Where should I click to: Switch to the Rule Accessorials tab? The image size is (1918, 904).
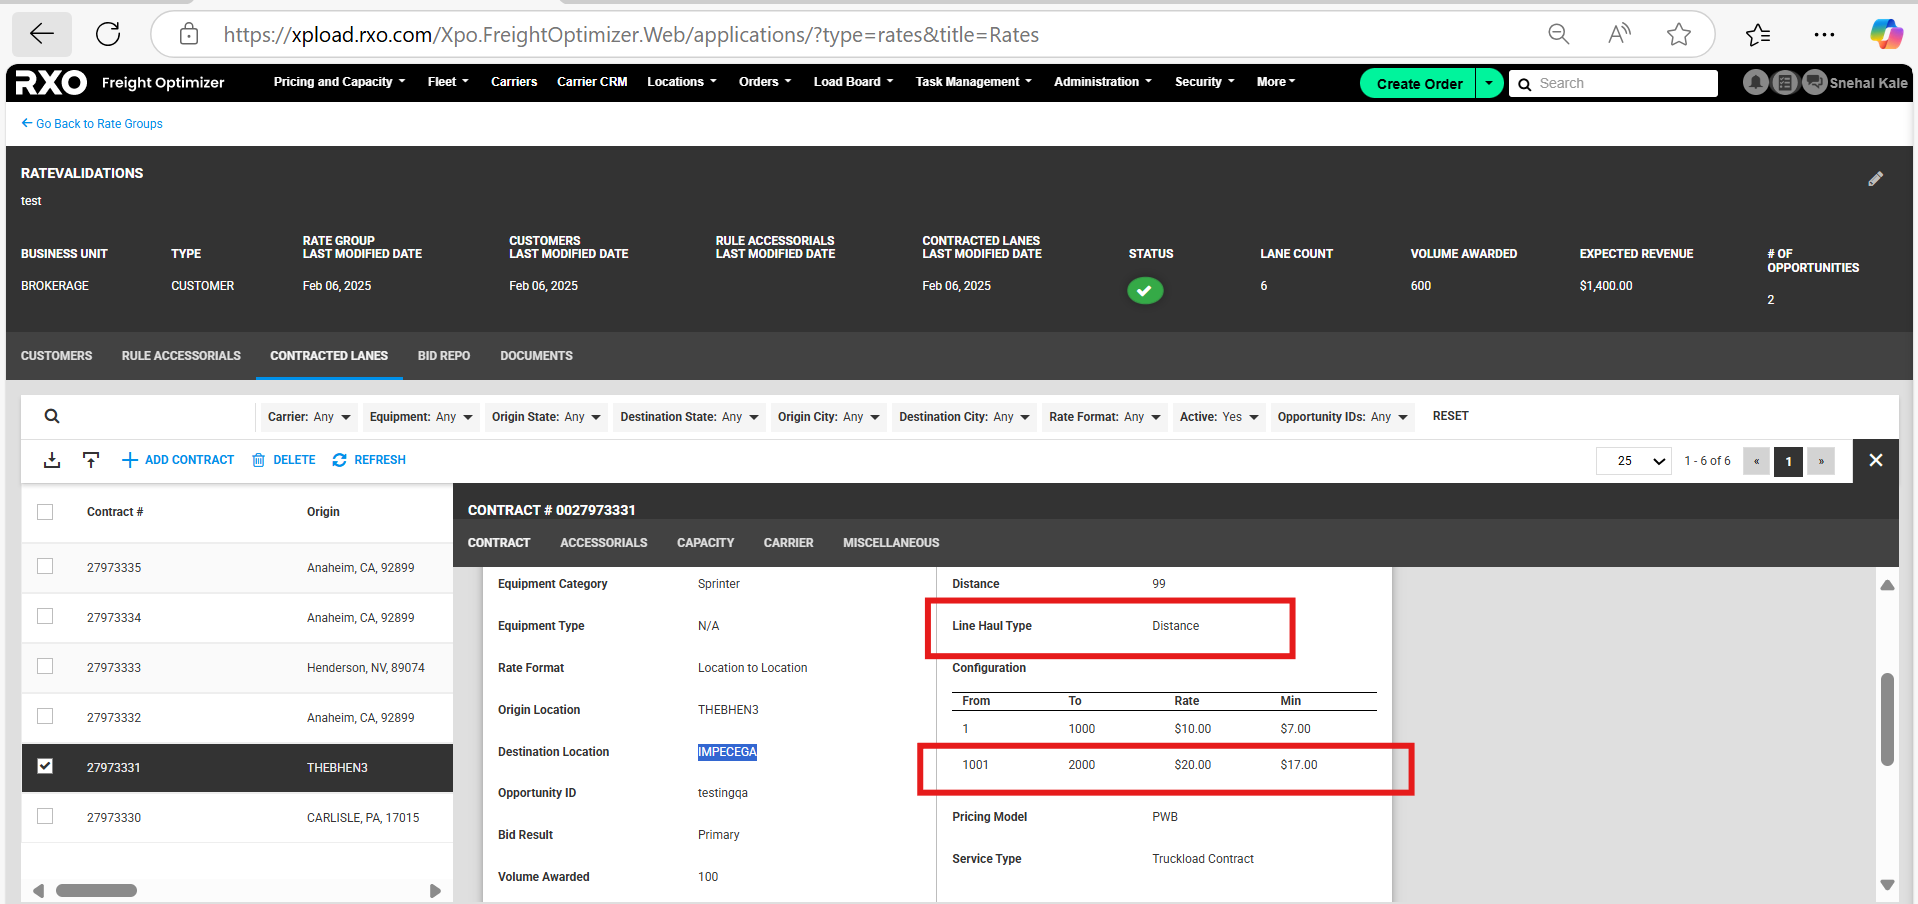pyautogui.click(x=181, y=356)
